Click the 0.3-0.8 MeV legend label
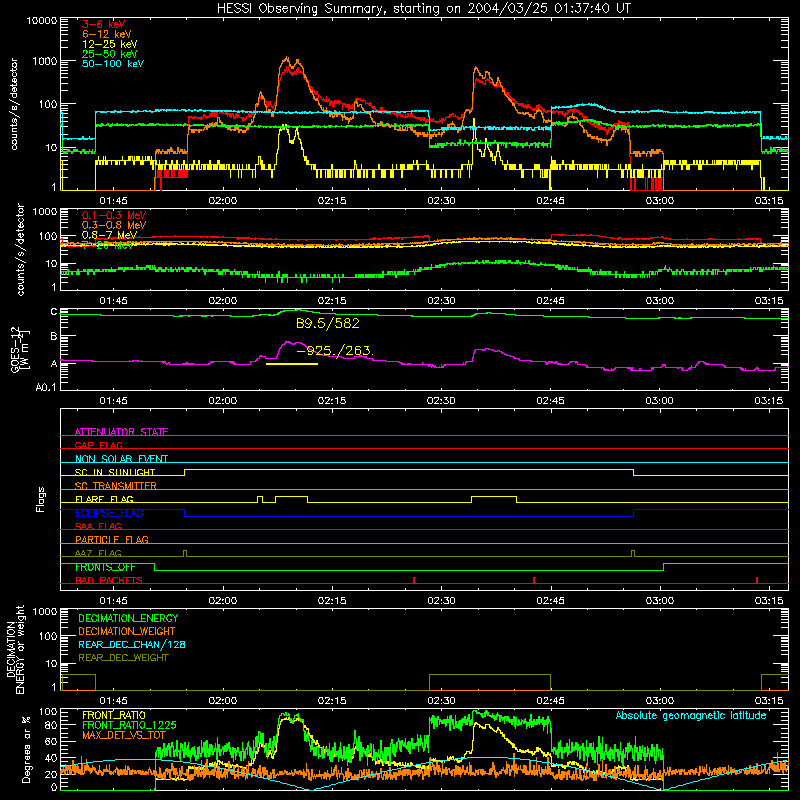This screenshot has width=800, height=800. tap(114, 225)
